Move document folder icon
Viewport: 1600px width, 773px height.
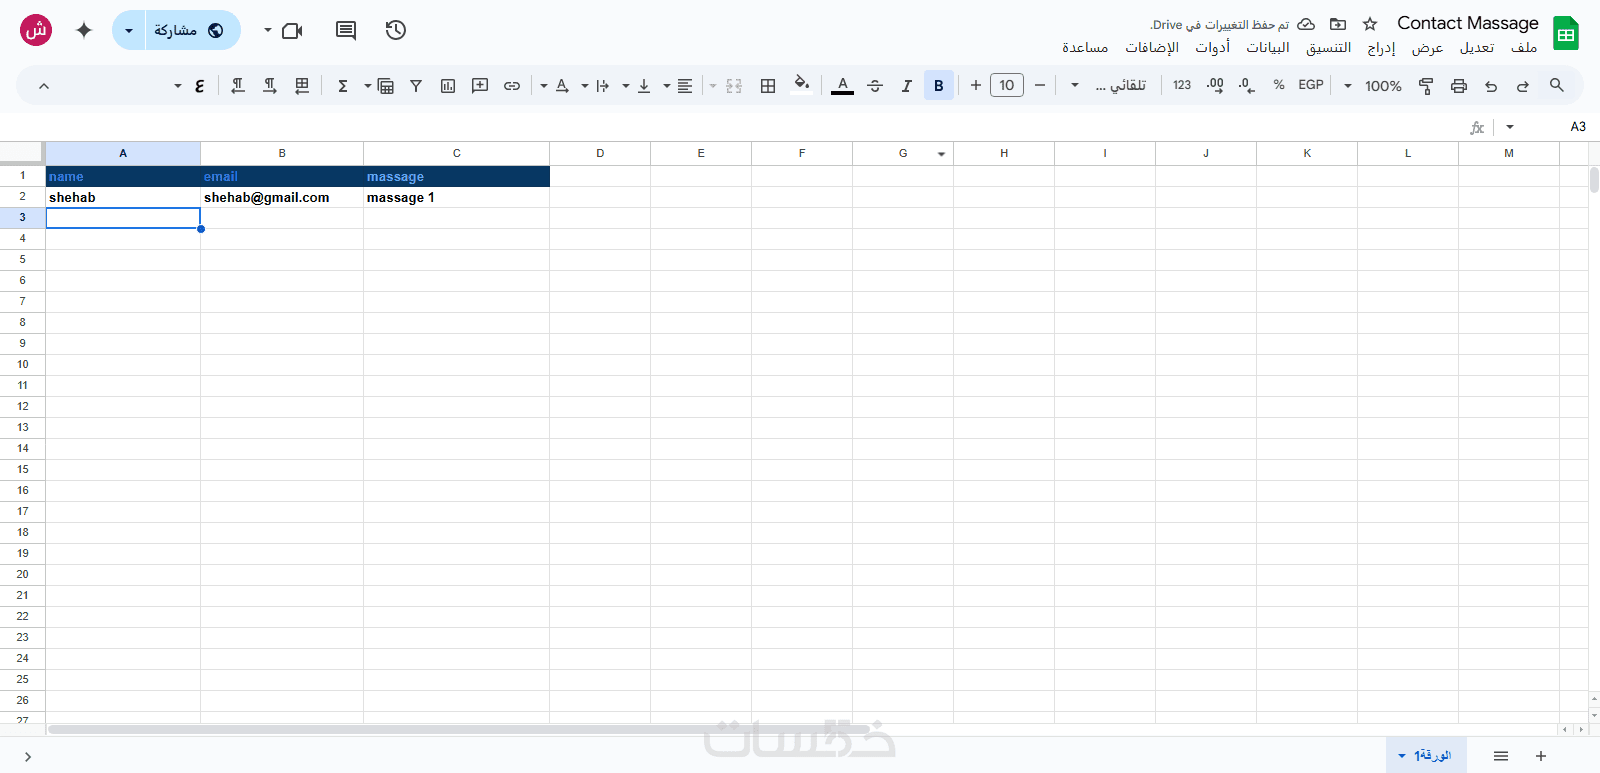(1338, 24)
